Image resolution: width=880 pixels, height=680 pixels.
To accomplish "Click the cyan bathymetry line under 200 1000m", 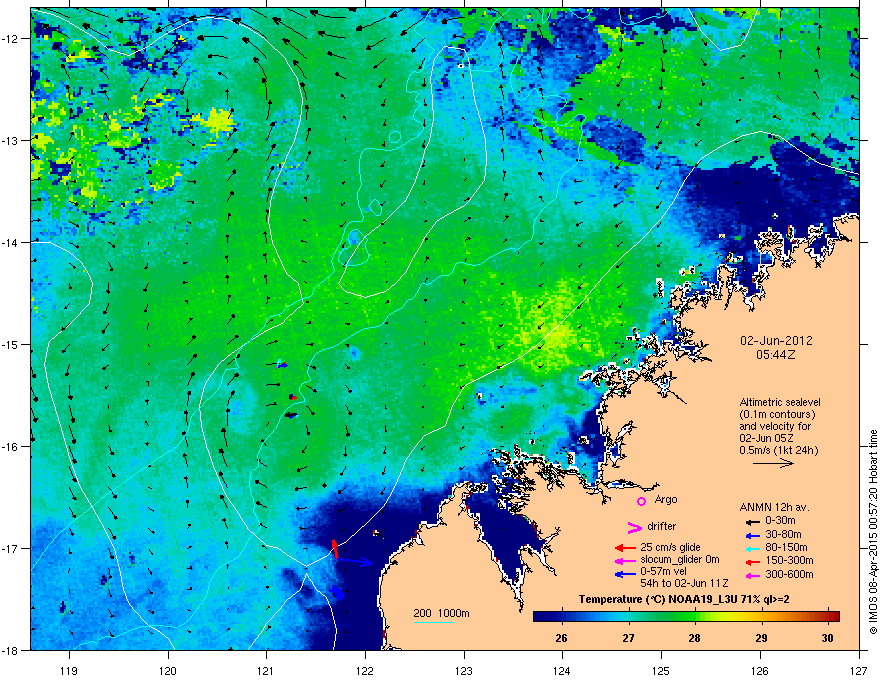I will pyautogui.click(x=434, y=623).
